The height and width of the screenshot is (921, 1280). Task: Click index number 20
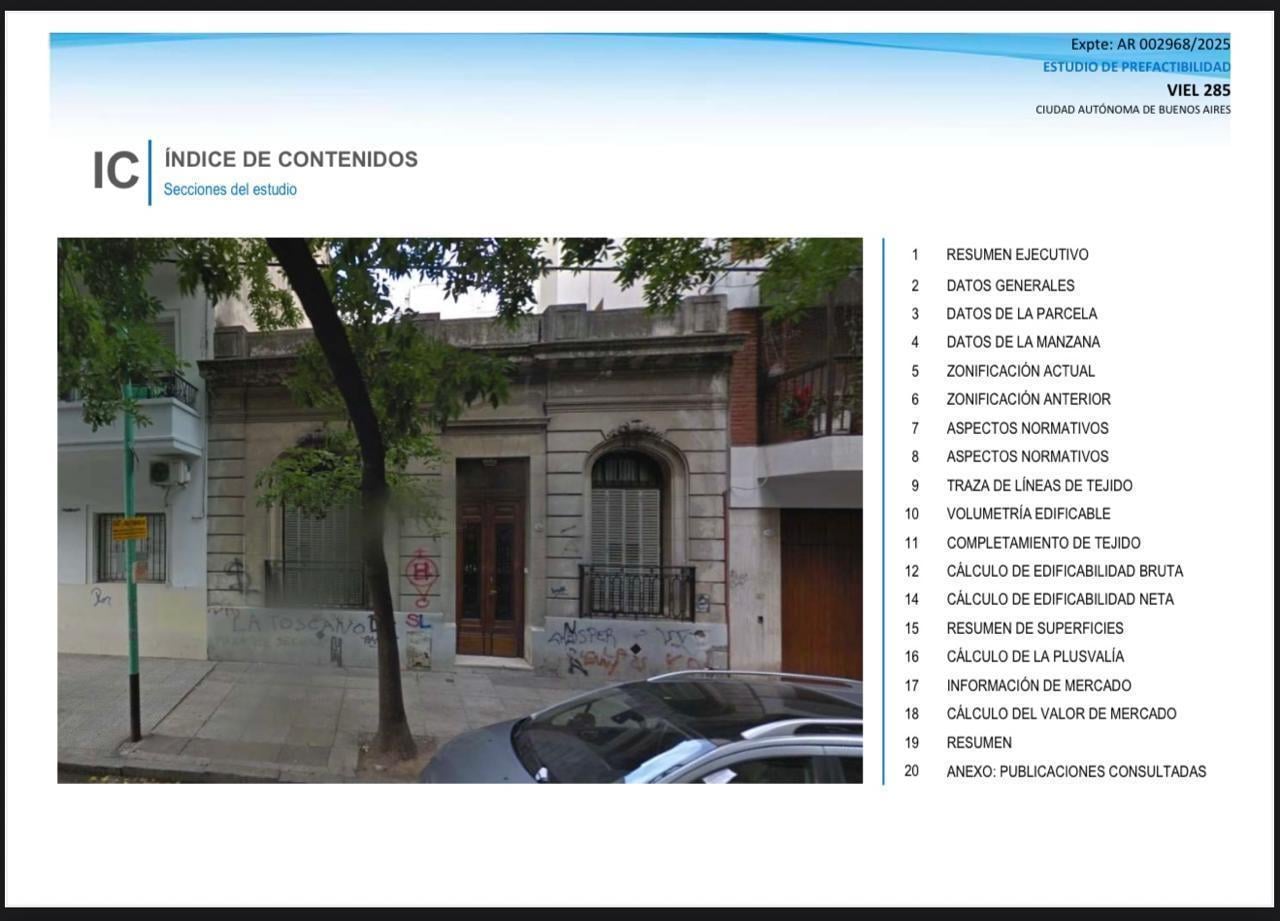pos(912,772)
